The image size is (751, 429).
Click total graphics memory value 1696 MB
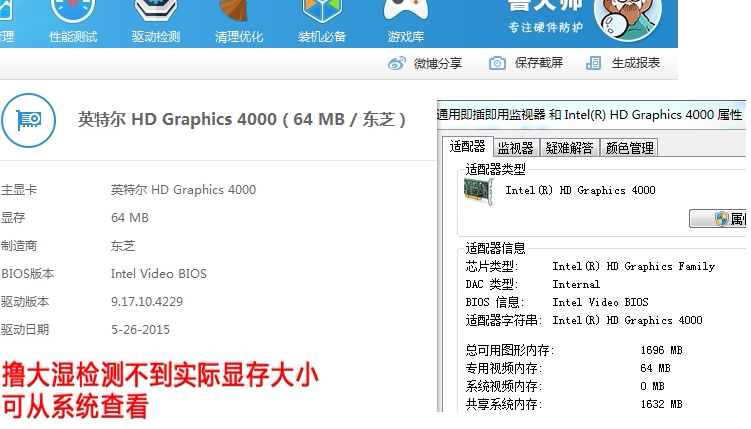coord(661,350)
